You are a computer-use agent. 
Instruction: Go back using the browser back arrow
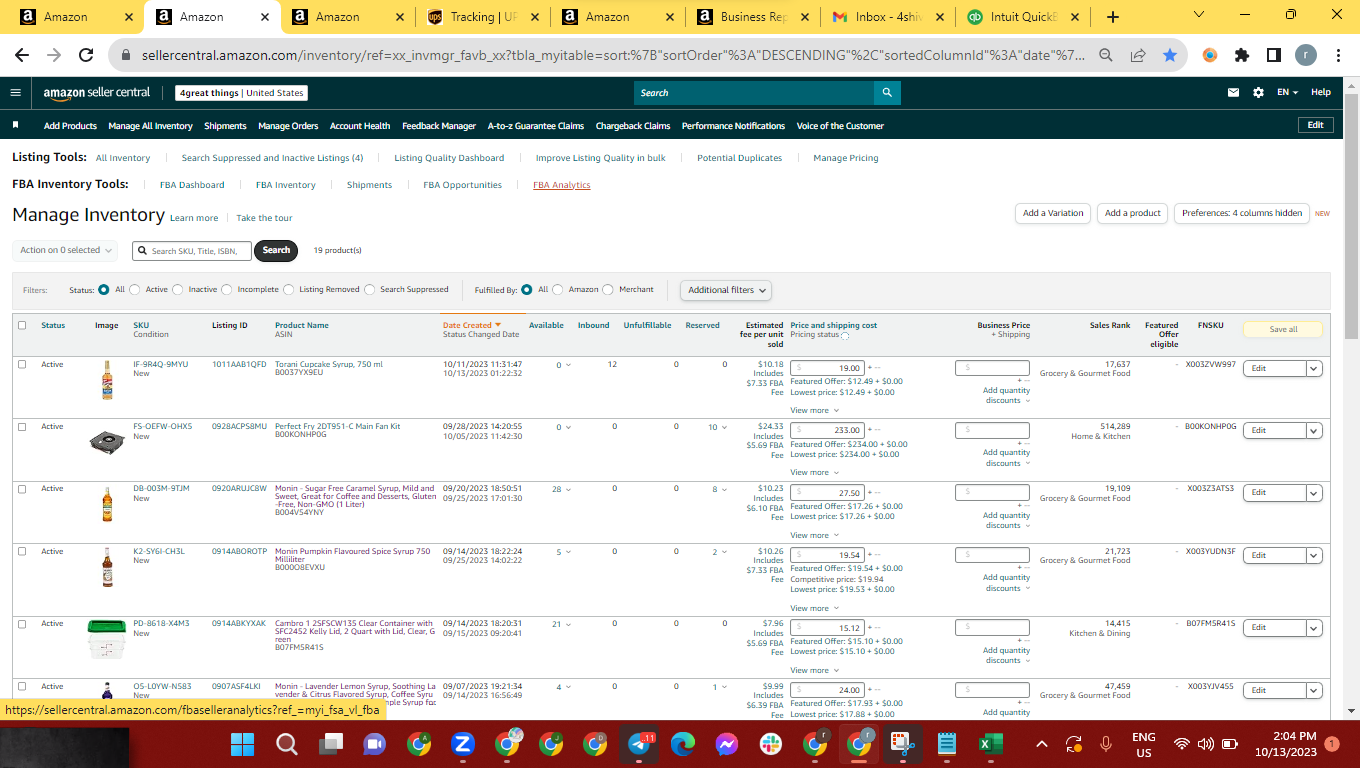(x=22, y=56)
